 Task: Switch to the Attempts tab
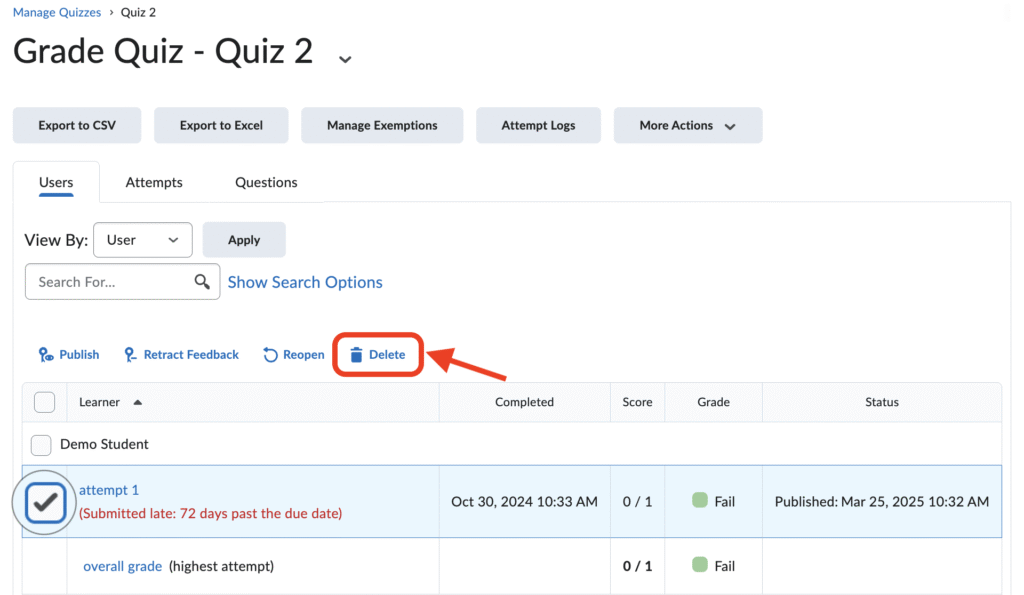coord(154,182)
